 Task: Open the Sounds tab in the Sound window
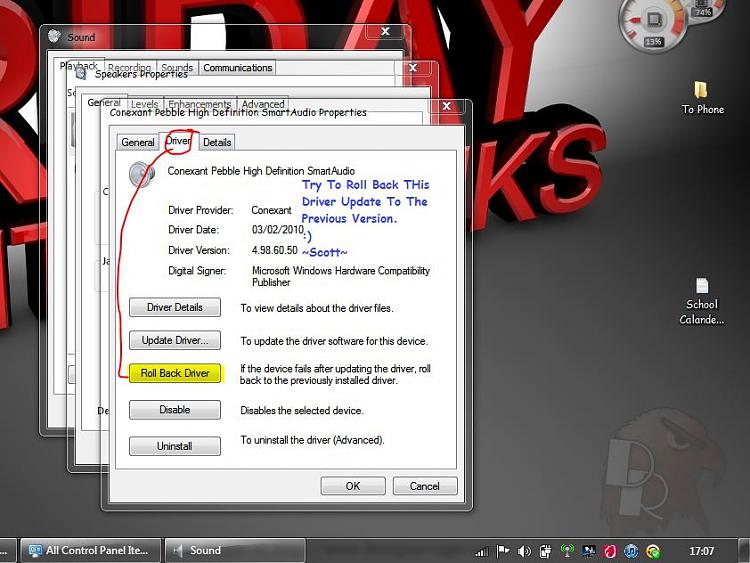click(177, 67)
